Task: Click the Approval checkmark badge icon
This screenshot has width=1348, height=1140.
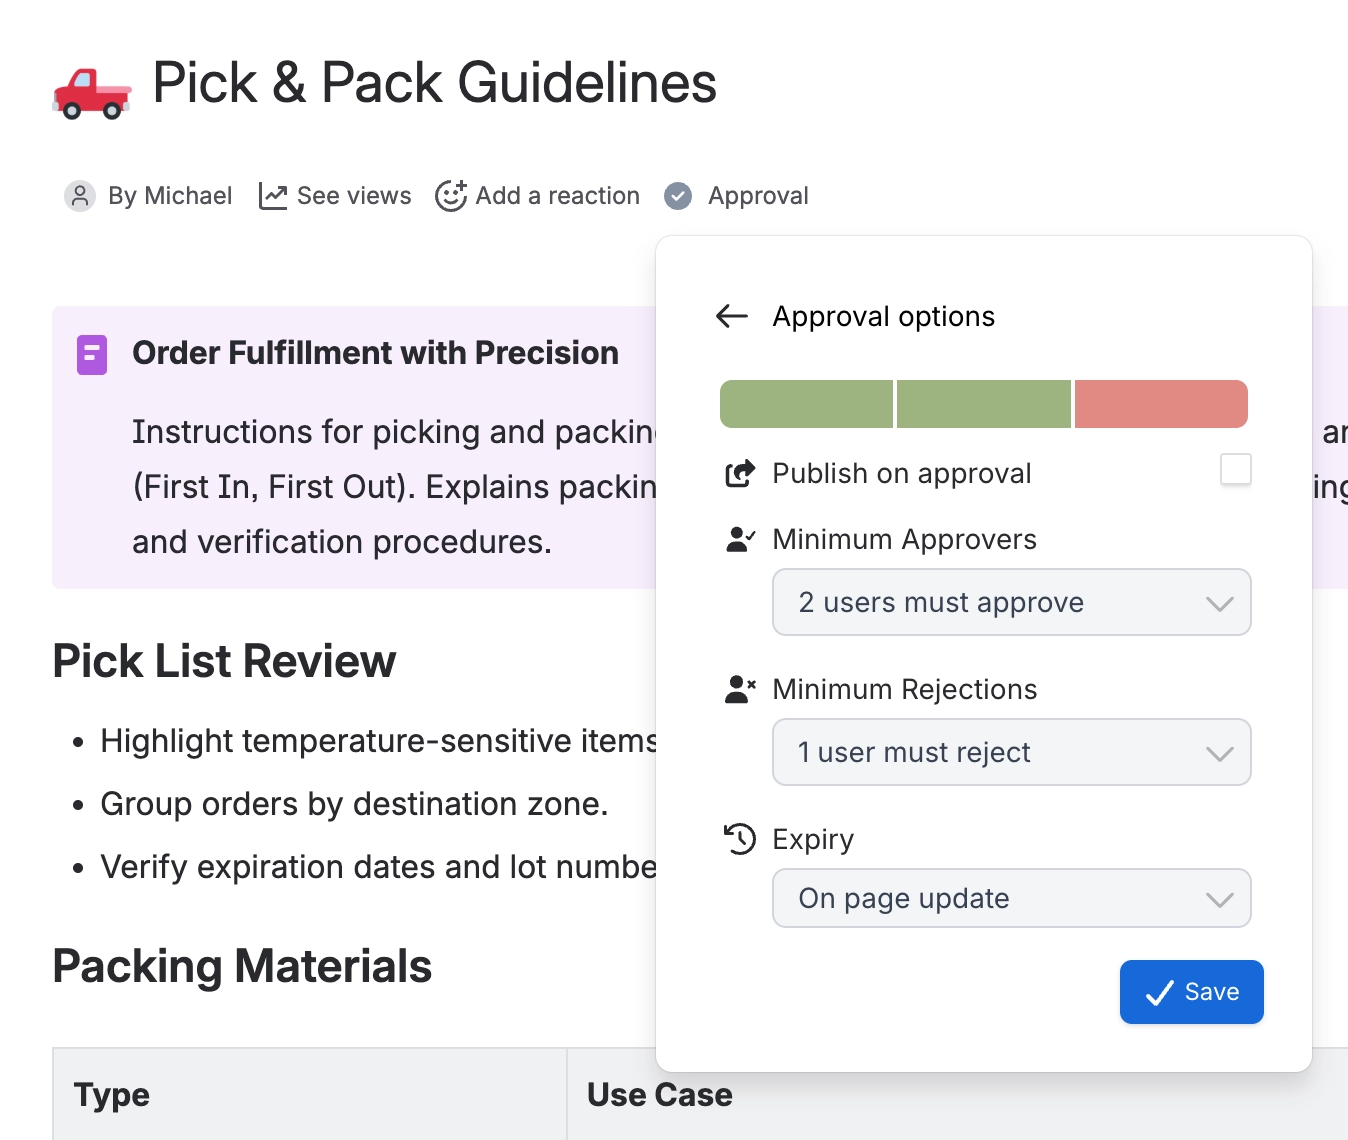Action: [x=678, y=196]
